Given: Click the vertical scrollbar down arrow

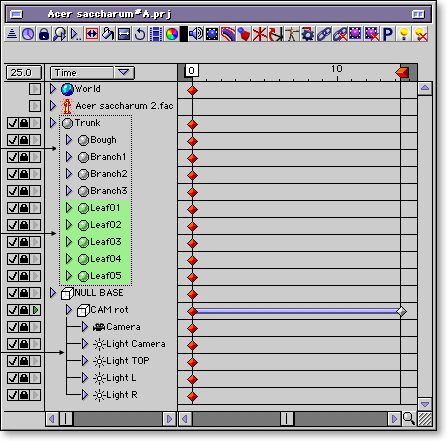Looking at the screenshot, I should coord(425,404).
